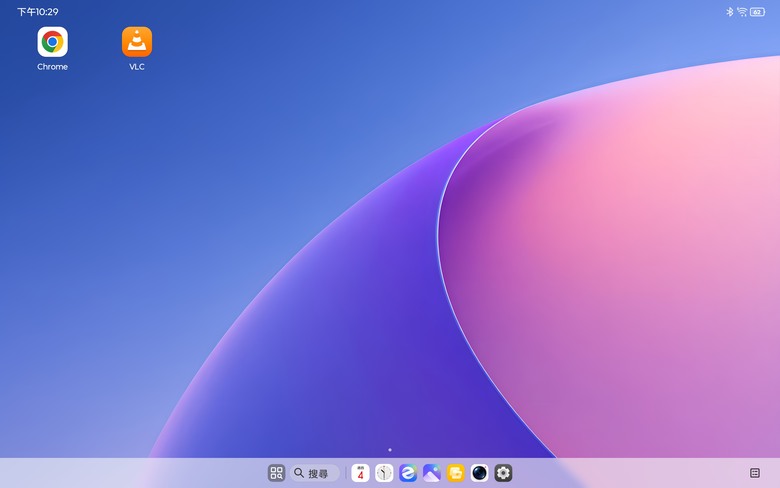Open the yellow File Manager icon
Image resolution: width=780 pixels, height=488 pixels.
pyautogui.click(x=456, y=473)
